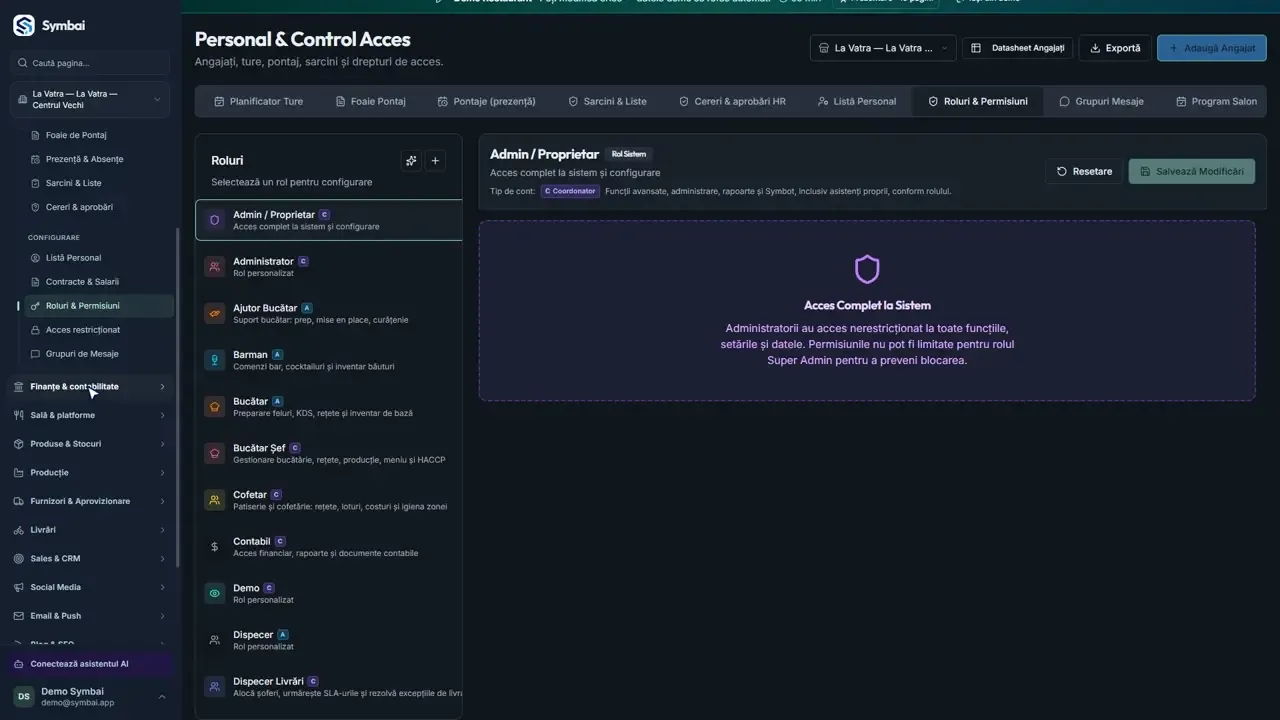The height and width of the screenshot is (720, 1280).
Task: Click the Salvează Modificări button
Action: tap(1192, 171)
